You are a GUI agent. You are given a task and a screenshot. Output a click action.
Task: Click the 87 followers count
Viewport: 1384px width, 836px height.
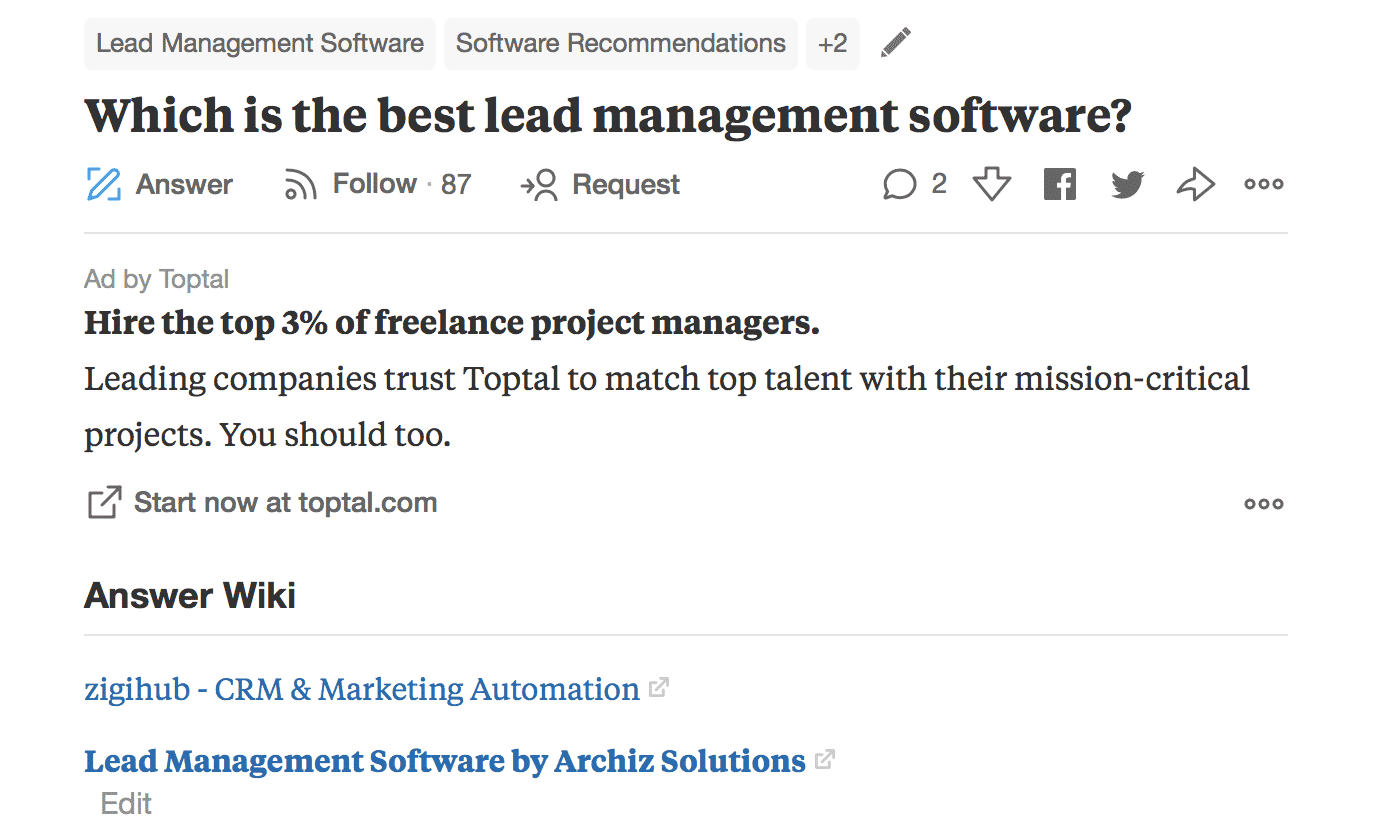(456, 184)
